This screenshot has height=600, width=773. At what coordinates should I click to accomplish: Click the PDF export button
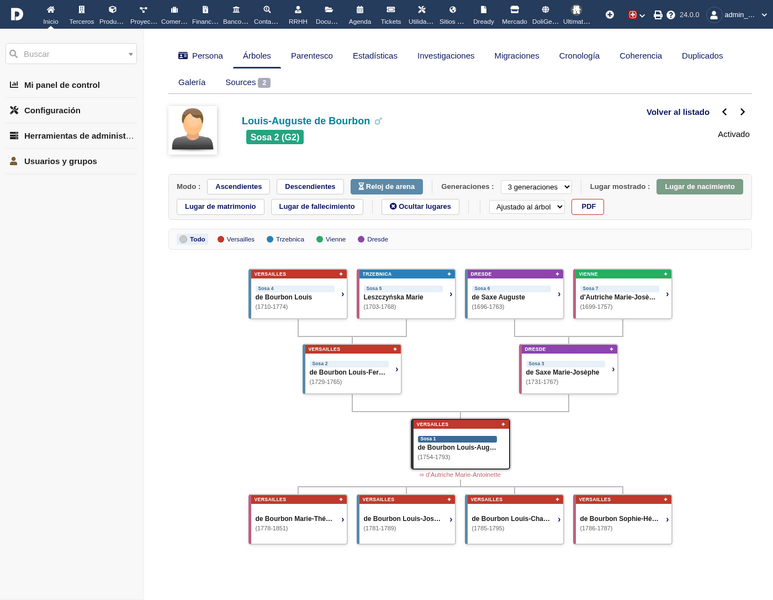[588, 207]
